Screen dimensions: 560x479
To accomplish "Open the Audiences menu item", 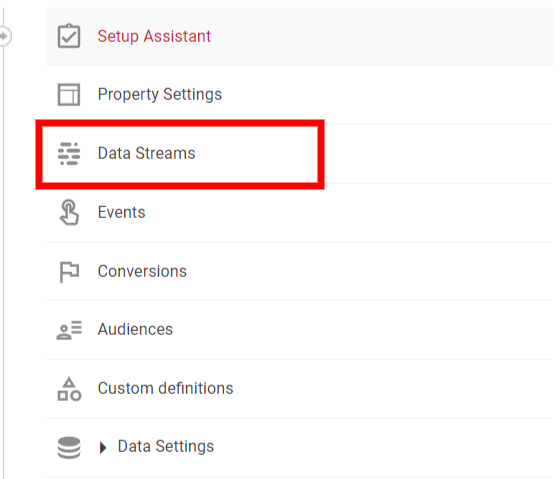I will [299, 330].
